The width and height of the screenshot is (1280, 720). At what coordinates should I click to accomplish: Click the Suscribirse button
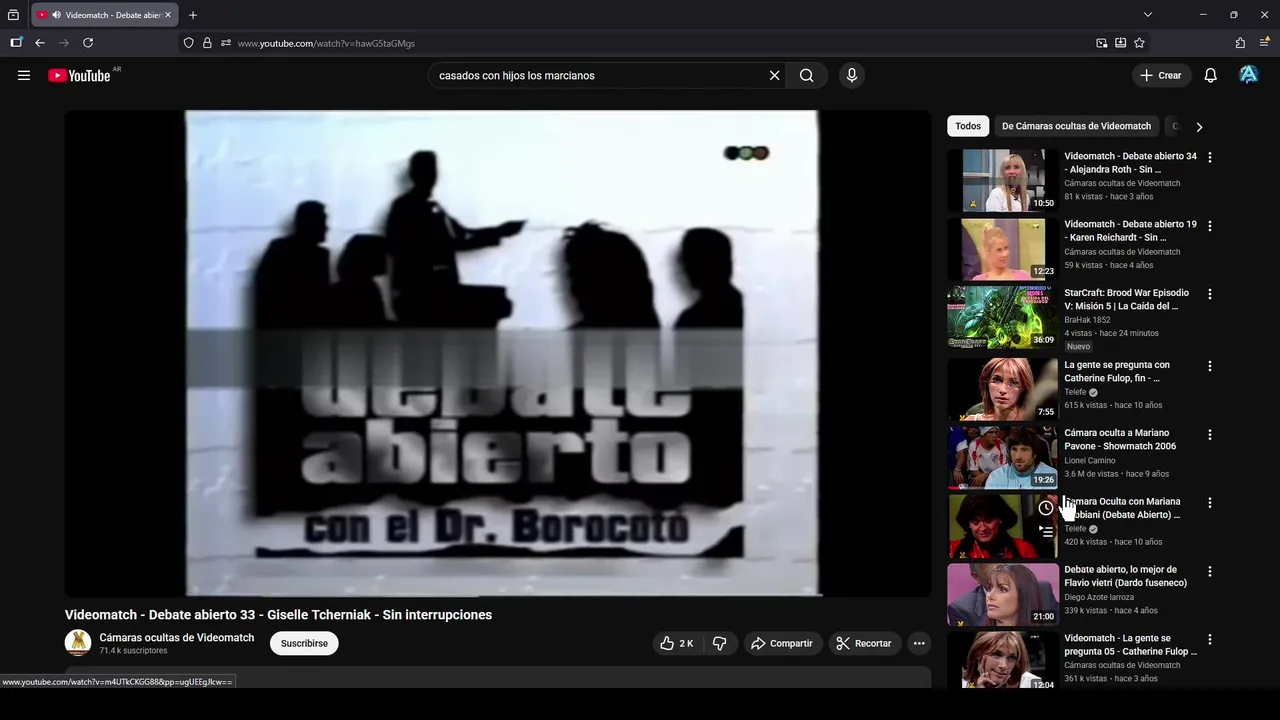coord(304,643)
